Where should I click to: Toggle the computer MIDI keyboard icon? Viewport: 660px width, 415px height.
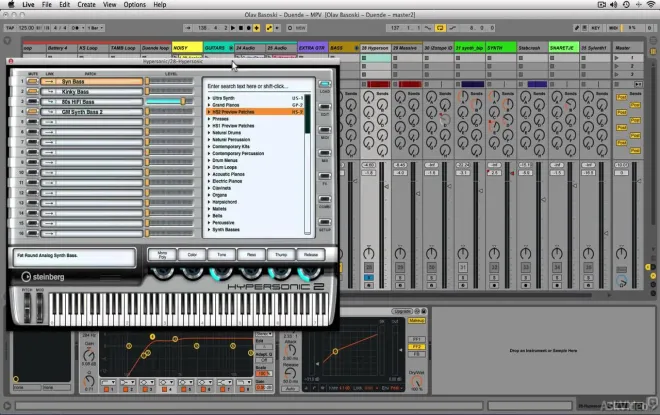coord(585,28)
